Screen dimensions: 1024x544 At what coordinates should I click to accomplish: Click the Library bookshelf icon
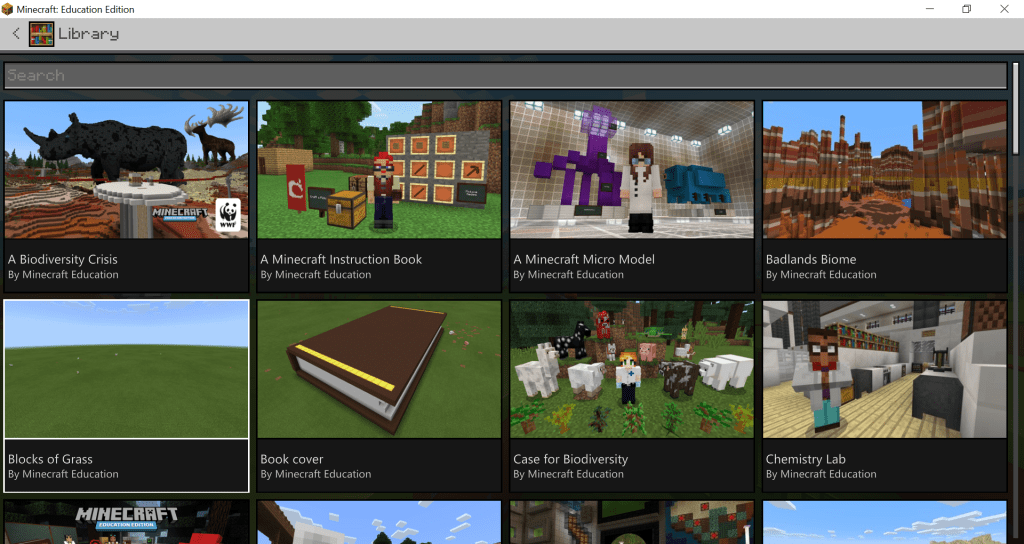(41, 34)
